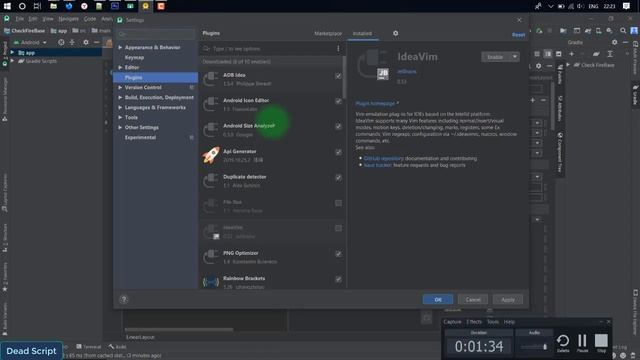Enable the File Tree plugin checkbox
640x360 pixels.
[338, 203]
